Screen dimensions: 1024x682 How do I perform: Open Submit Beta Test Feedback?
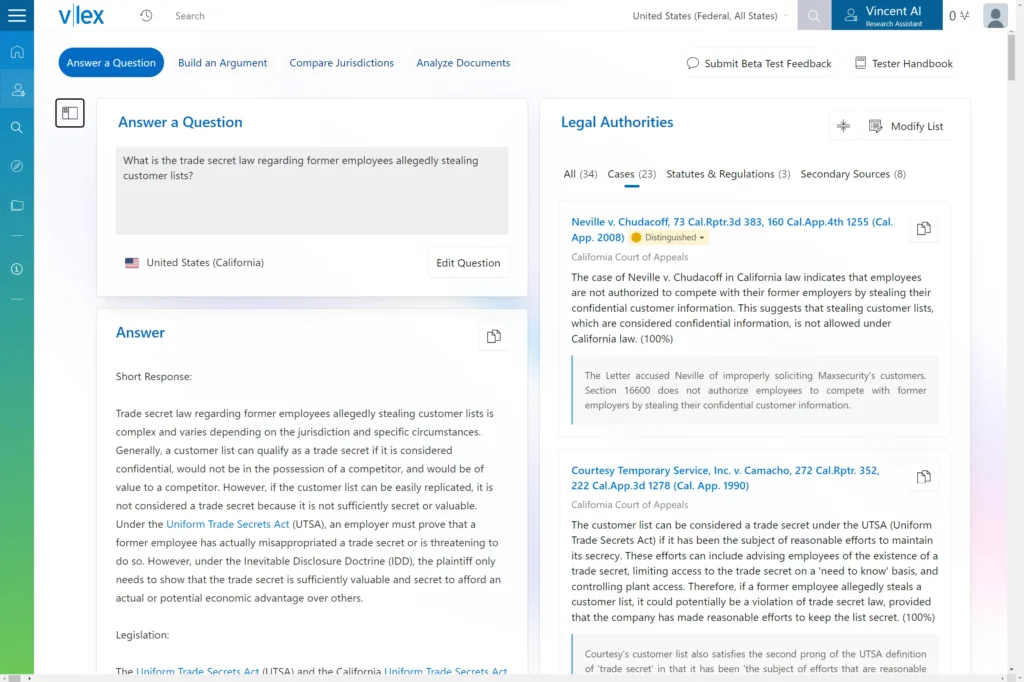(x=759, y=63)
